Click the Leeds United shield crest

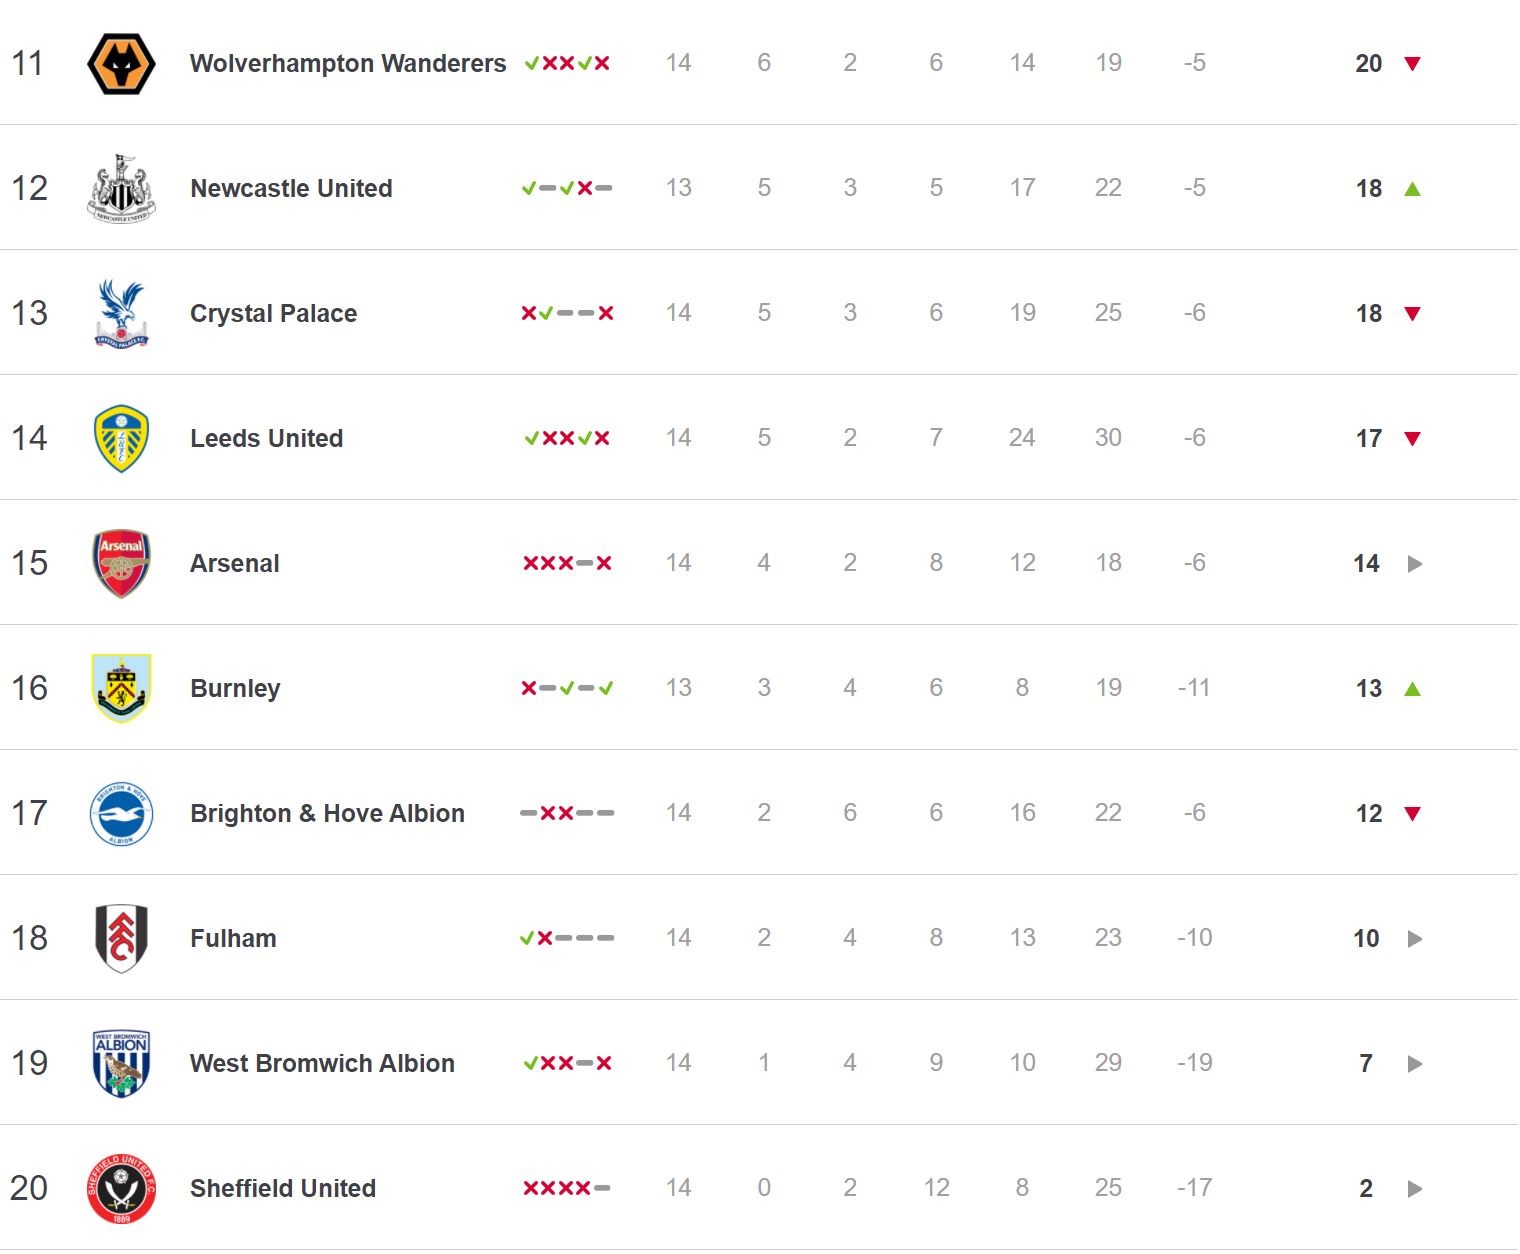point(121,438)
